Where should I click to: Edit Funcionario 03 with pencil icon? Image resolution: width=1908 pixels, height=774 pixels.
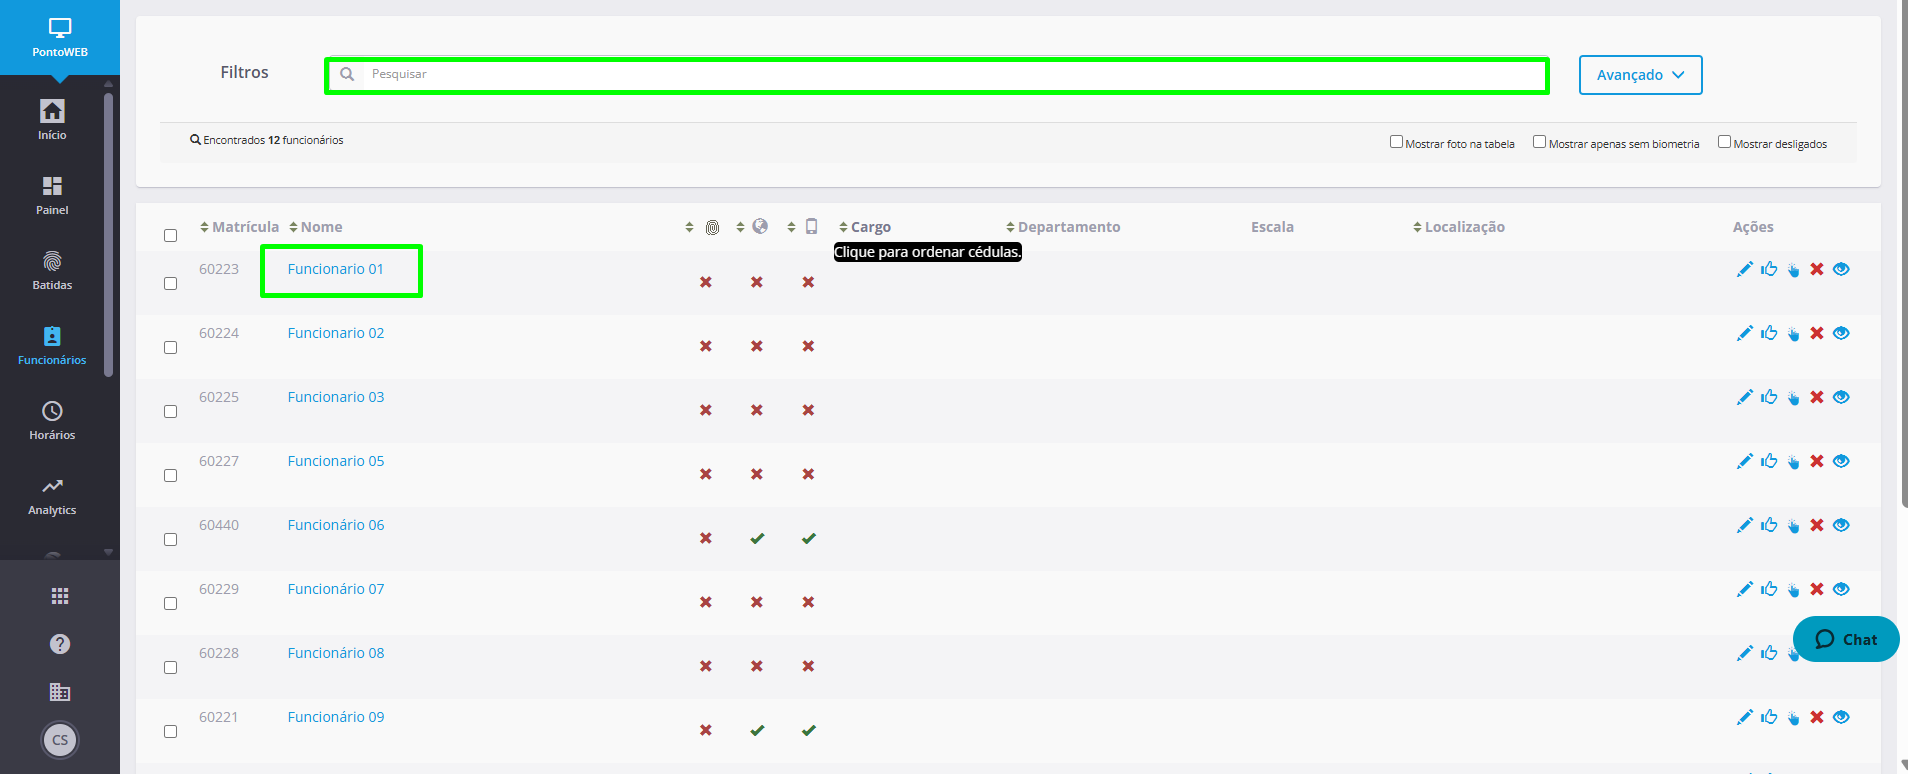(1745, 397)
